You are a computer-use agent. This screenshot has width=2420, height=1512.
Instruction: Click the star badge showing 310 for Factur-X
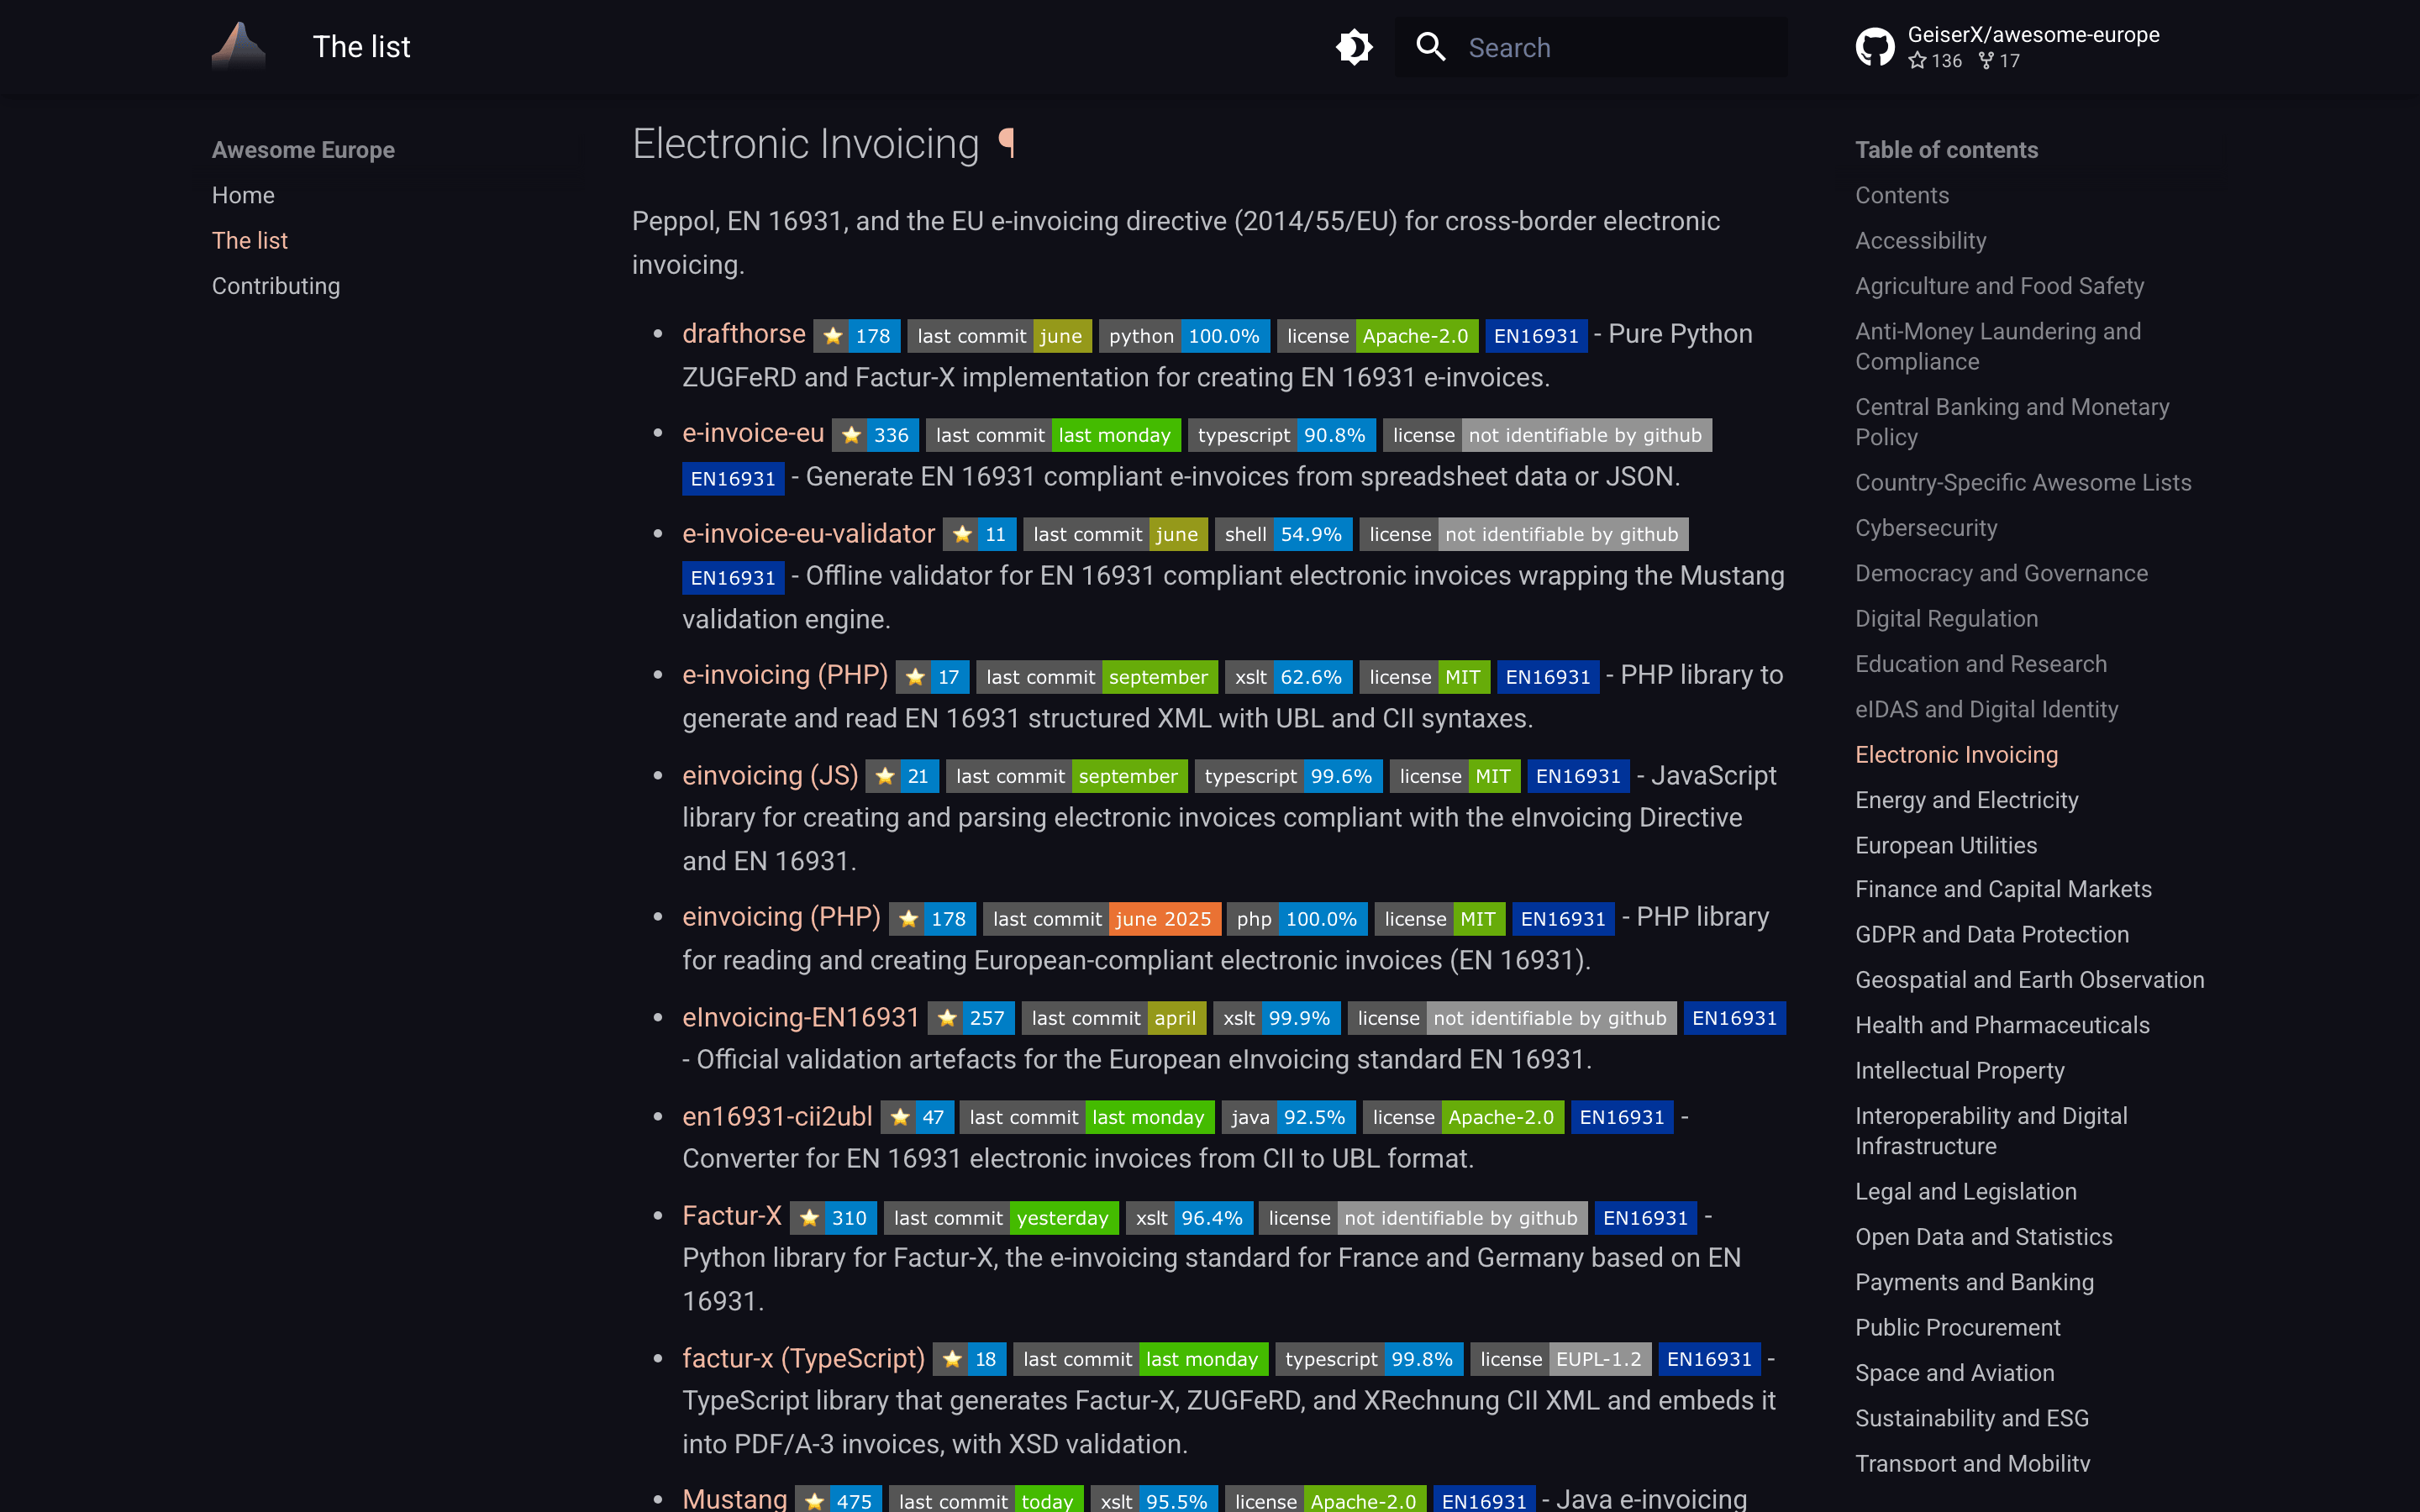833,1217
